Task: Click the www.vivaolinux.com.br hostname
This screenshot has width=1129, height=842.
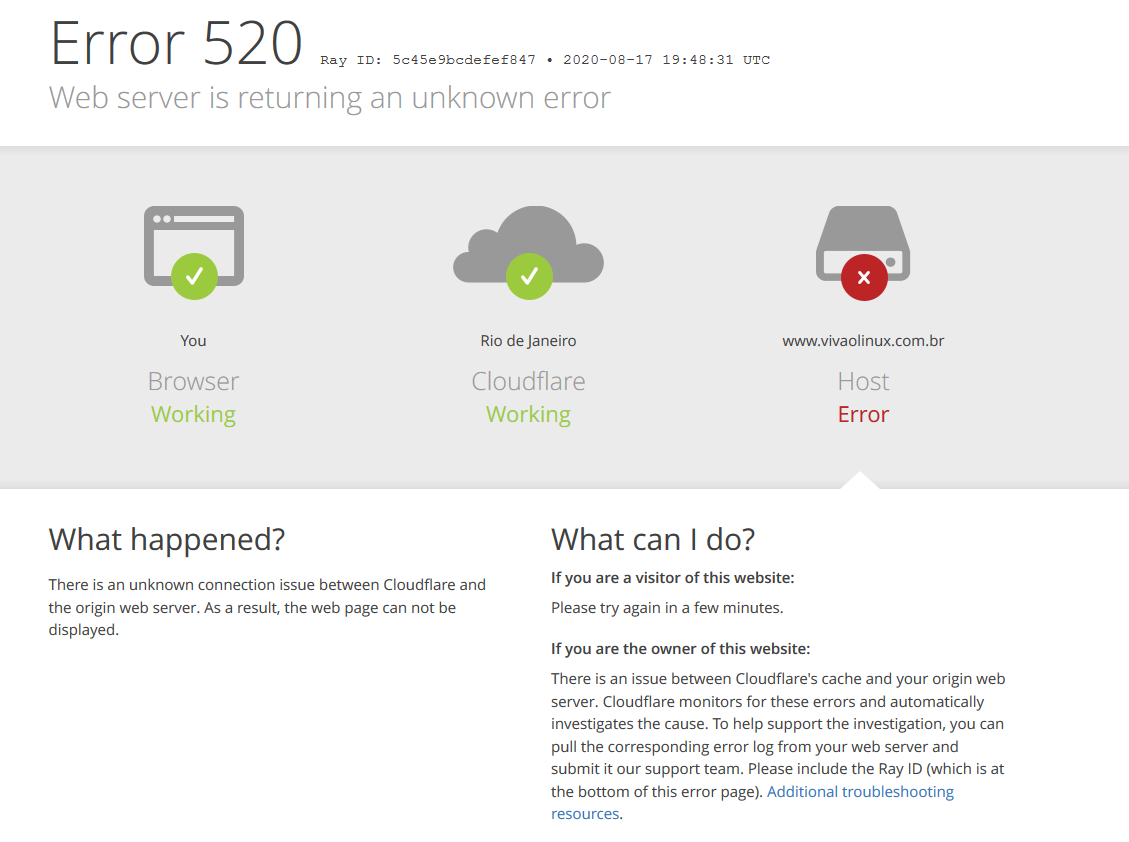Action: click(x=863, y=341)
